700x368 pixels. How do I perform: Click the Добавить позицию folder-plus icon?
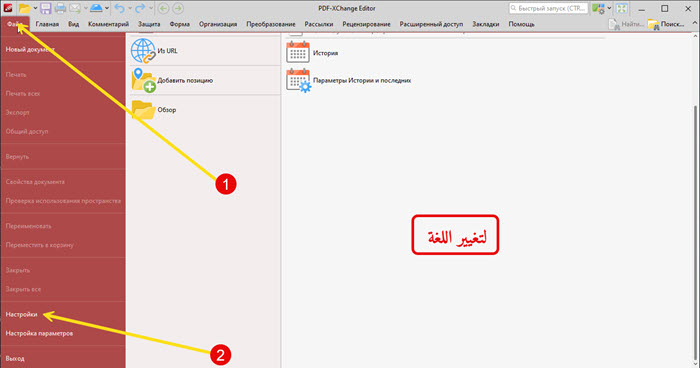pyautogui.click(x=143, y=80)
